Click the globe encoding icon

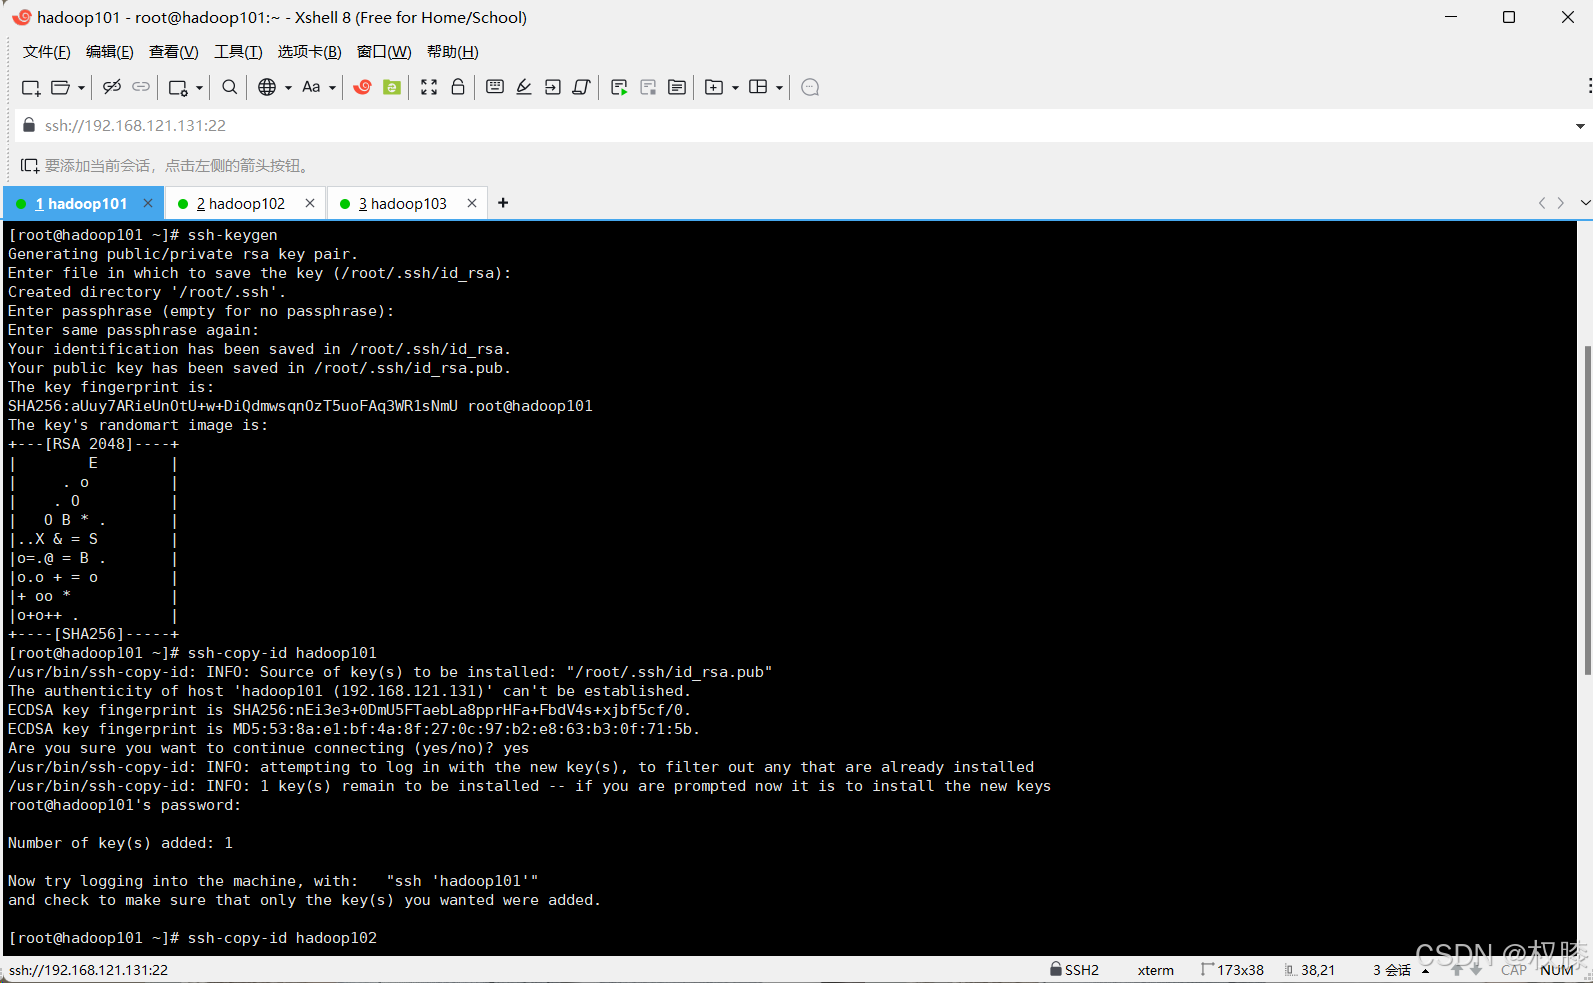click(x=267, y=87)
